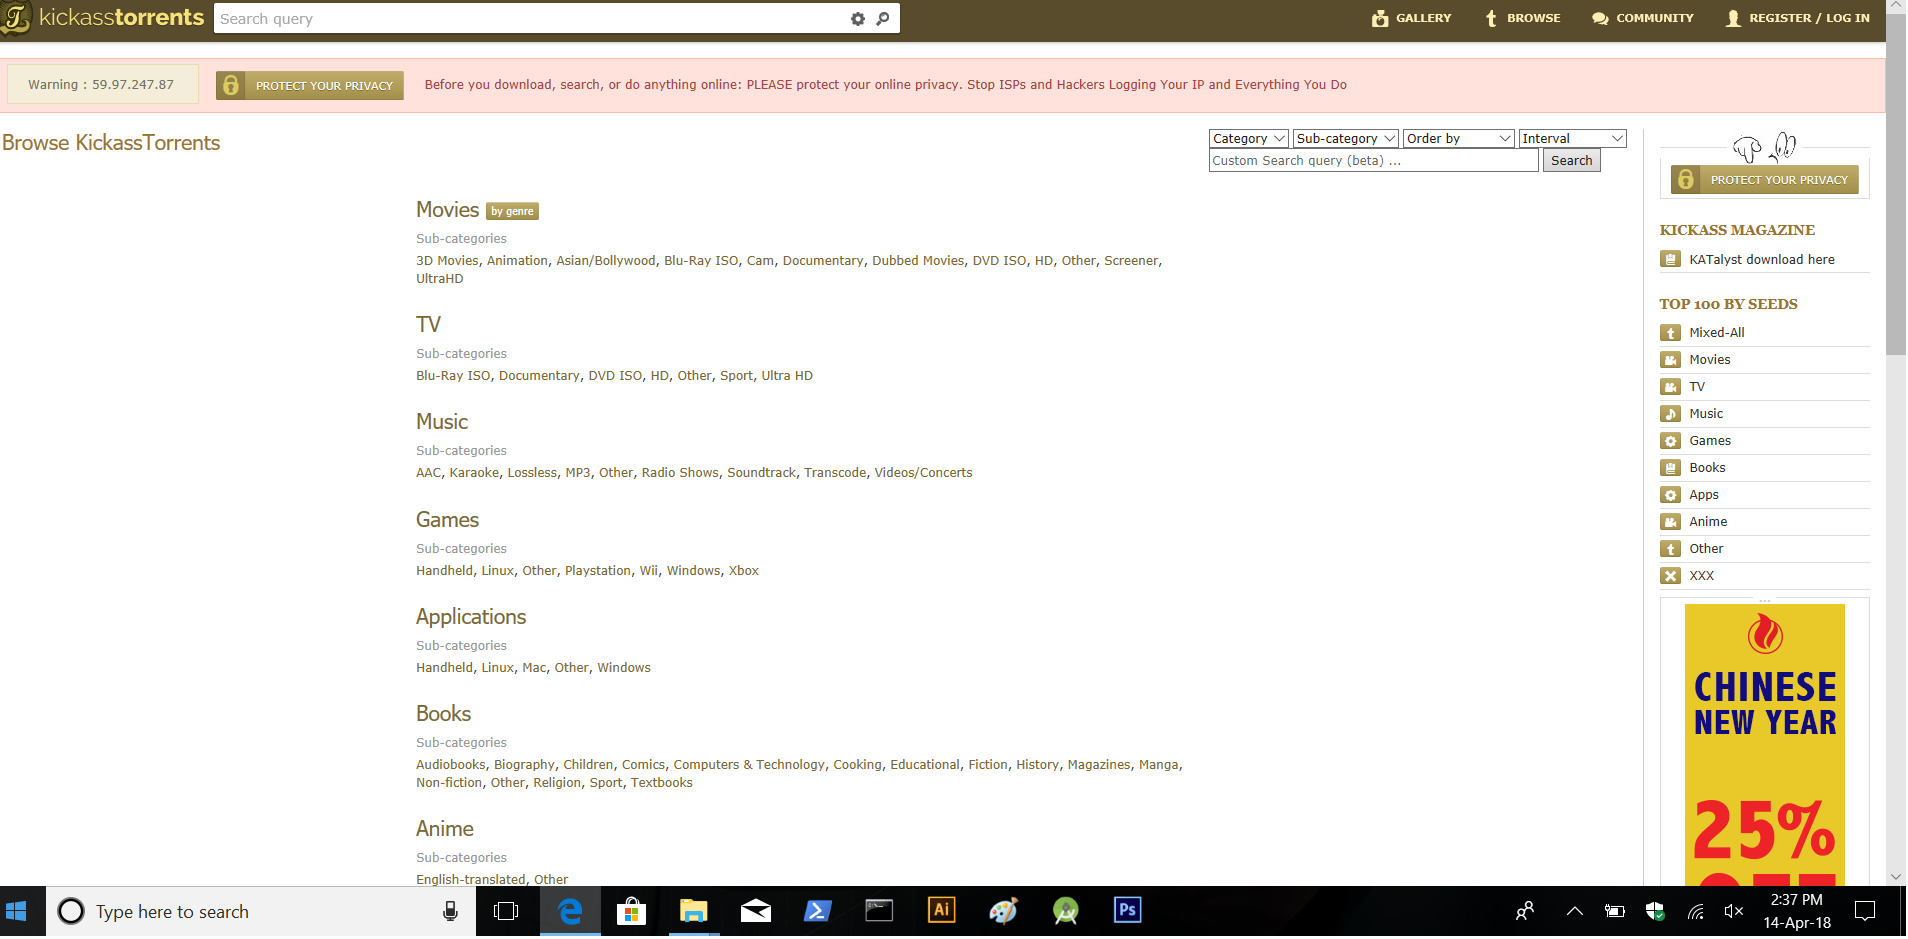Click sidebar Protect Your Privacy button
Image resolution: width=1908 pixels, height=939 pixels.
click(1765, 180)
